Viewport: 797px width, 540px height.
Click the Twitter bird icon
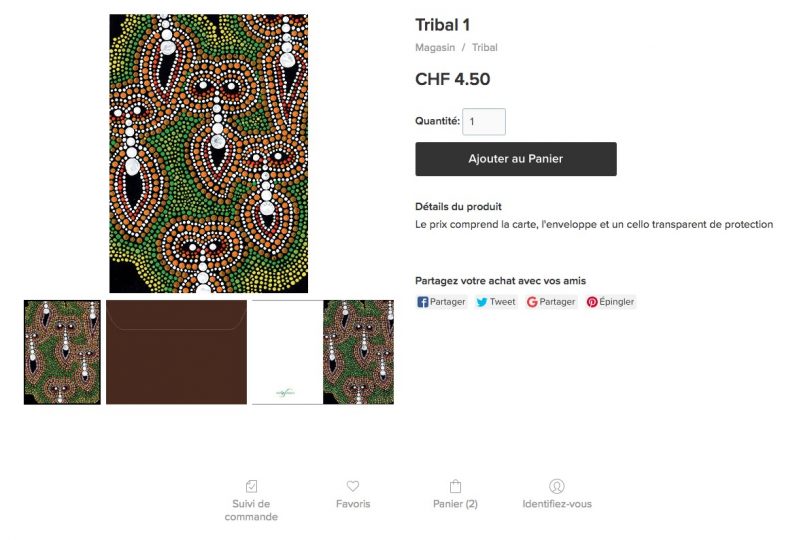pyautogui.click(x=481, y=302)
